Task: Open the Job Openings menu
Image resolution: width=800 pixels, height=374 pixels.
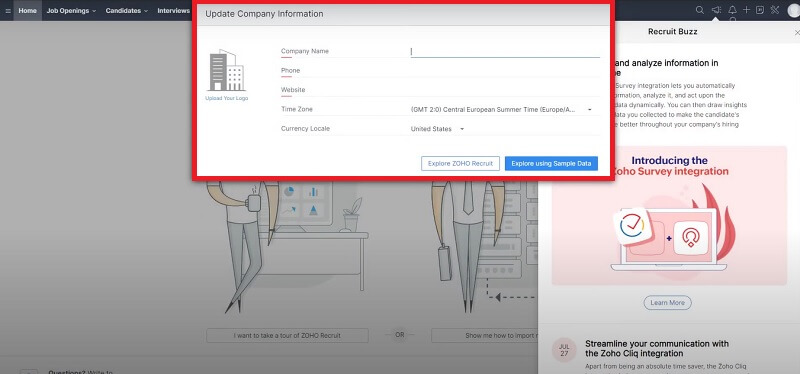Action: point(71,10)
